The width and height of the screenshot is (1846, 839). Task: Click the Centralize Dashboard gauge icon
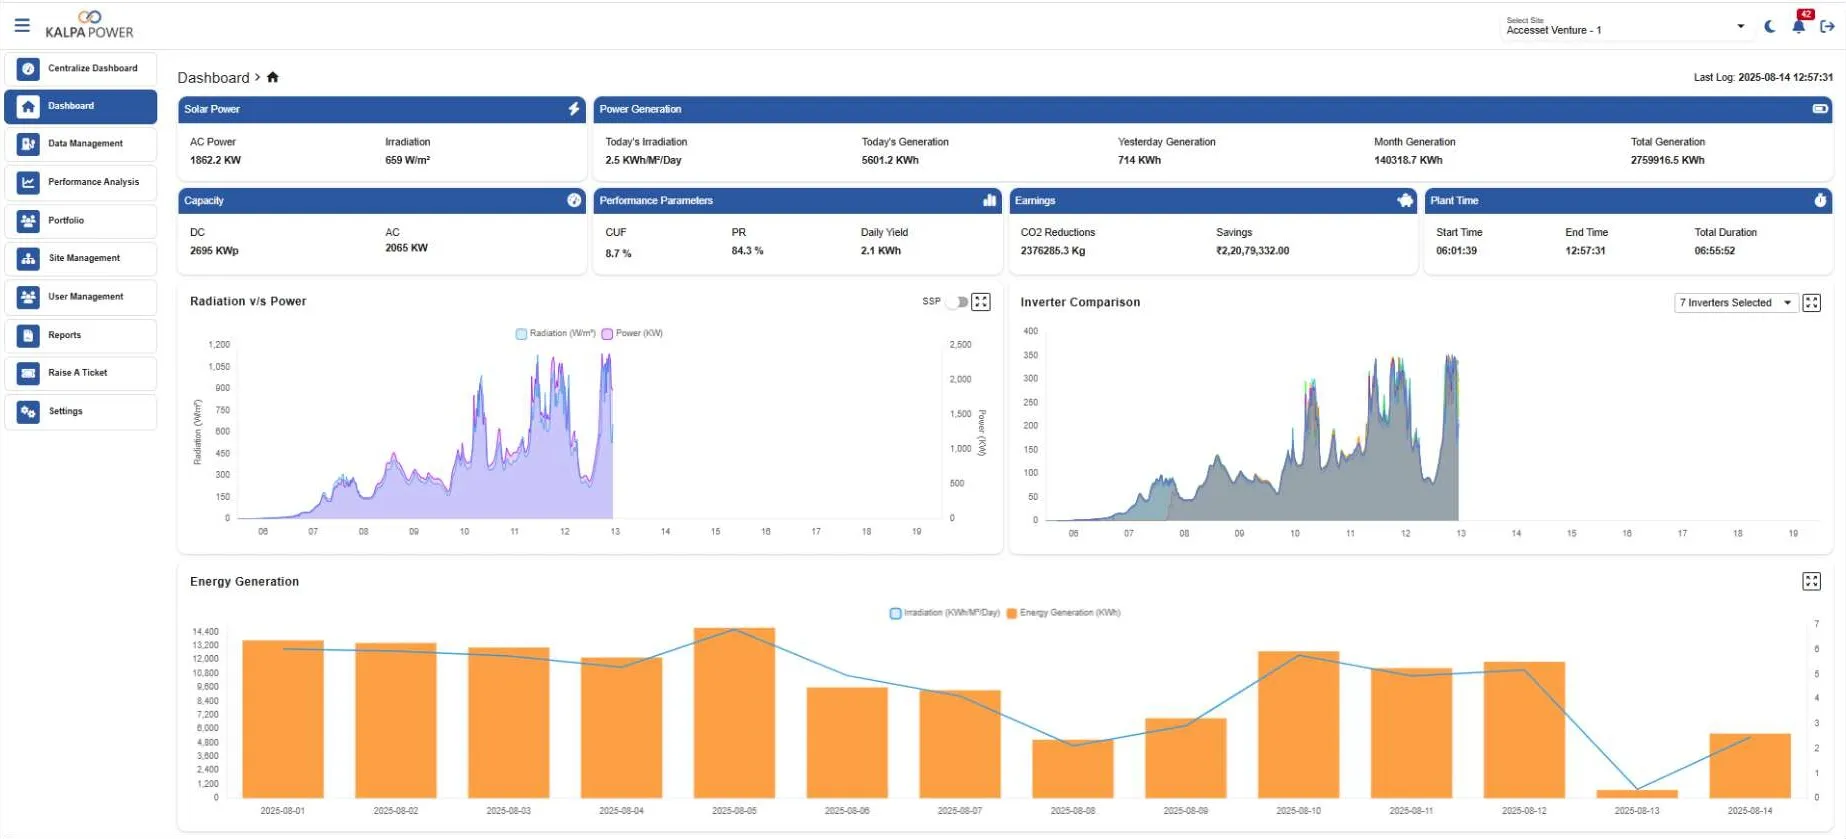pyautogui.click(x=28, y=69)
